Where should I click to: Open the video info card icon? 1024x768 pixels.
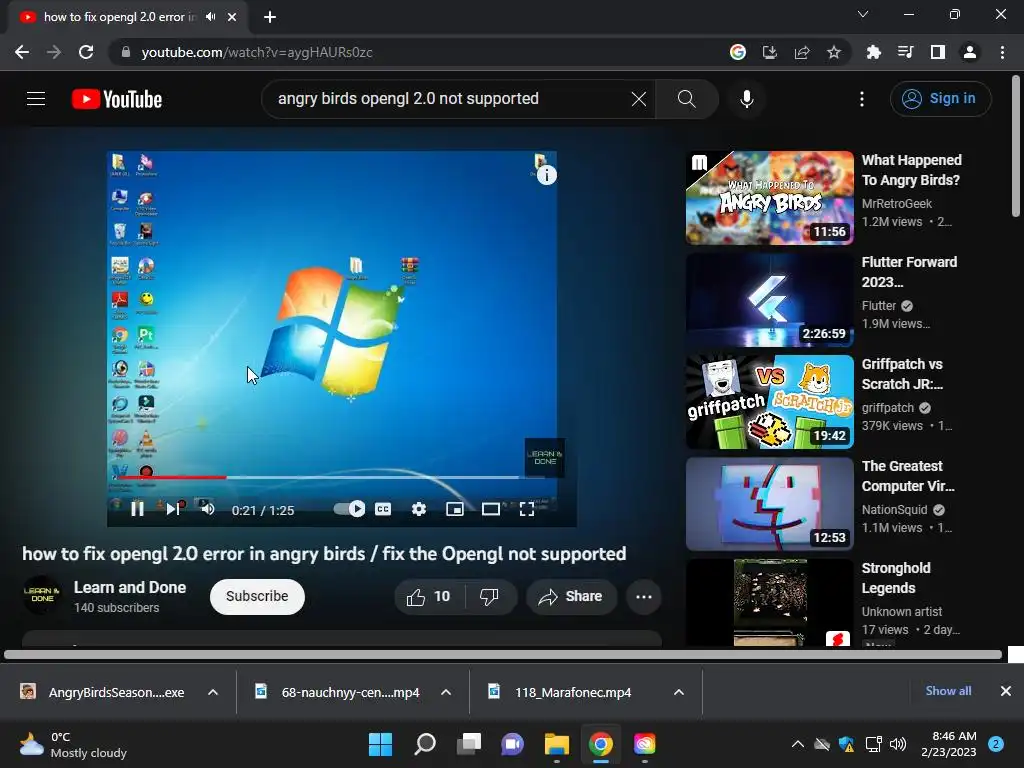click(x=547, y=175)
